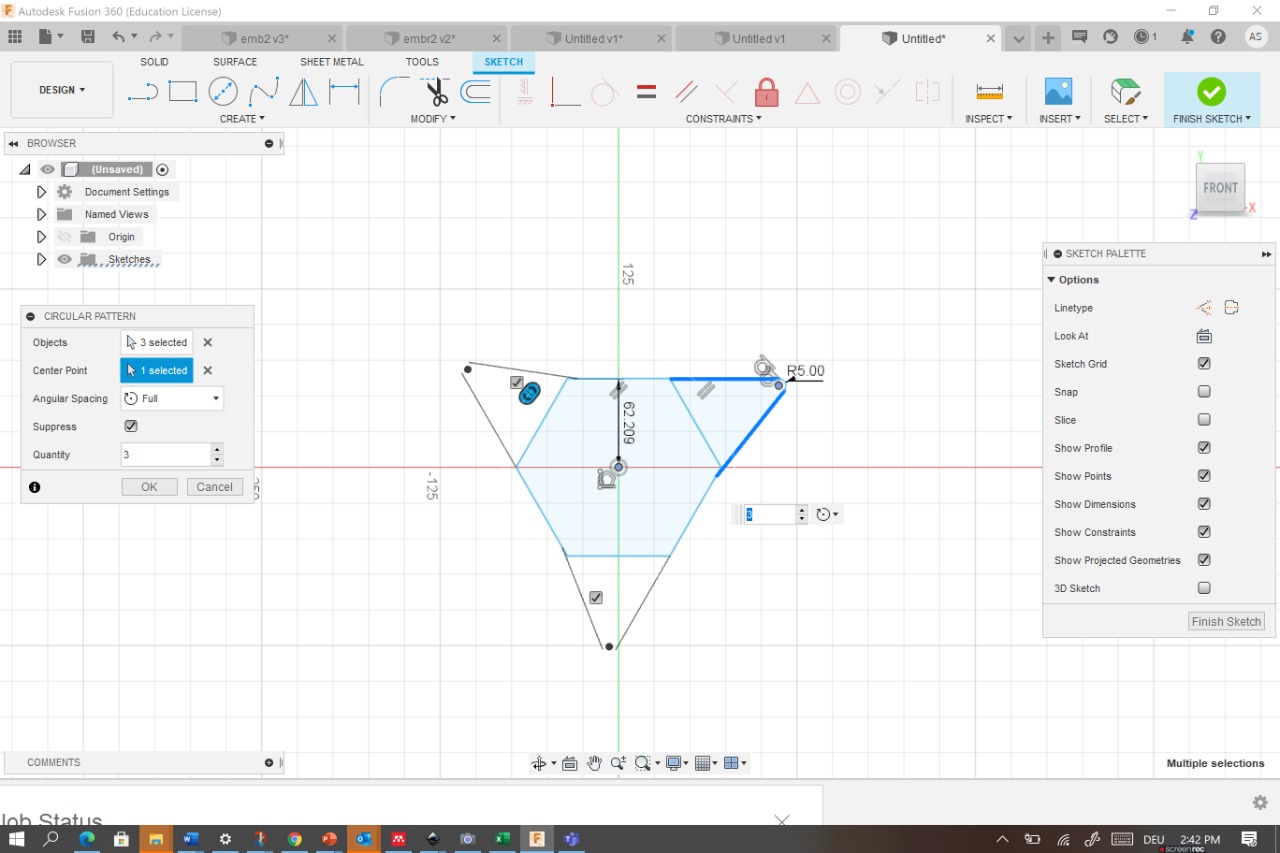Expand the CREATE menu dropdown

click(242, 119)
